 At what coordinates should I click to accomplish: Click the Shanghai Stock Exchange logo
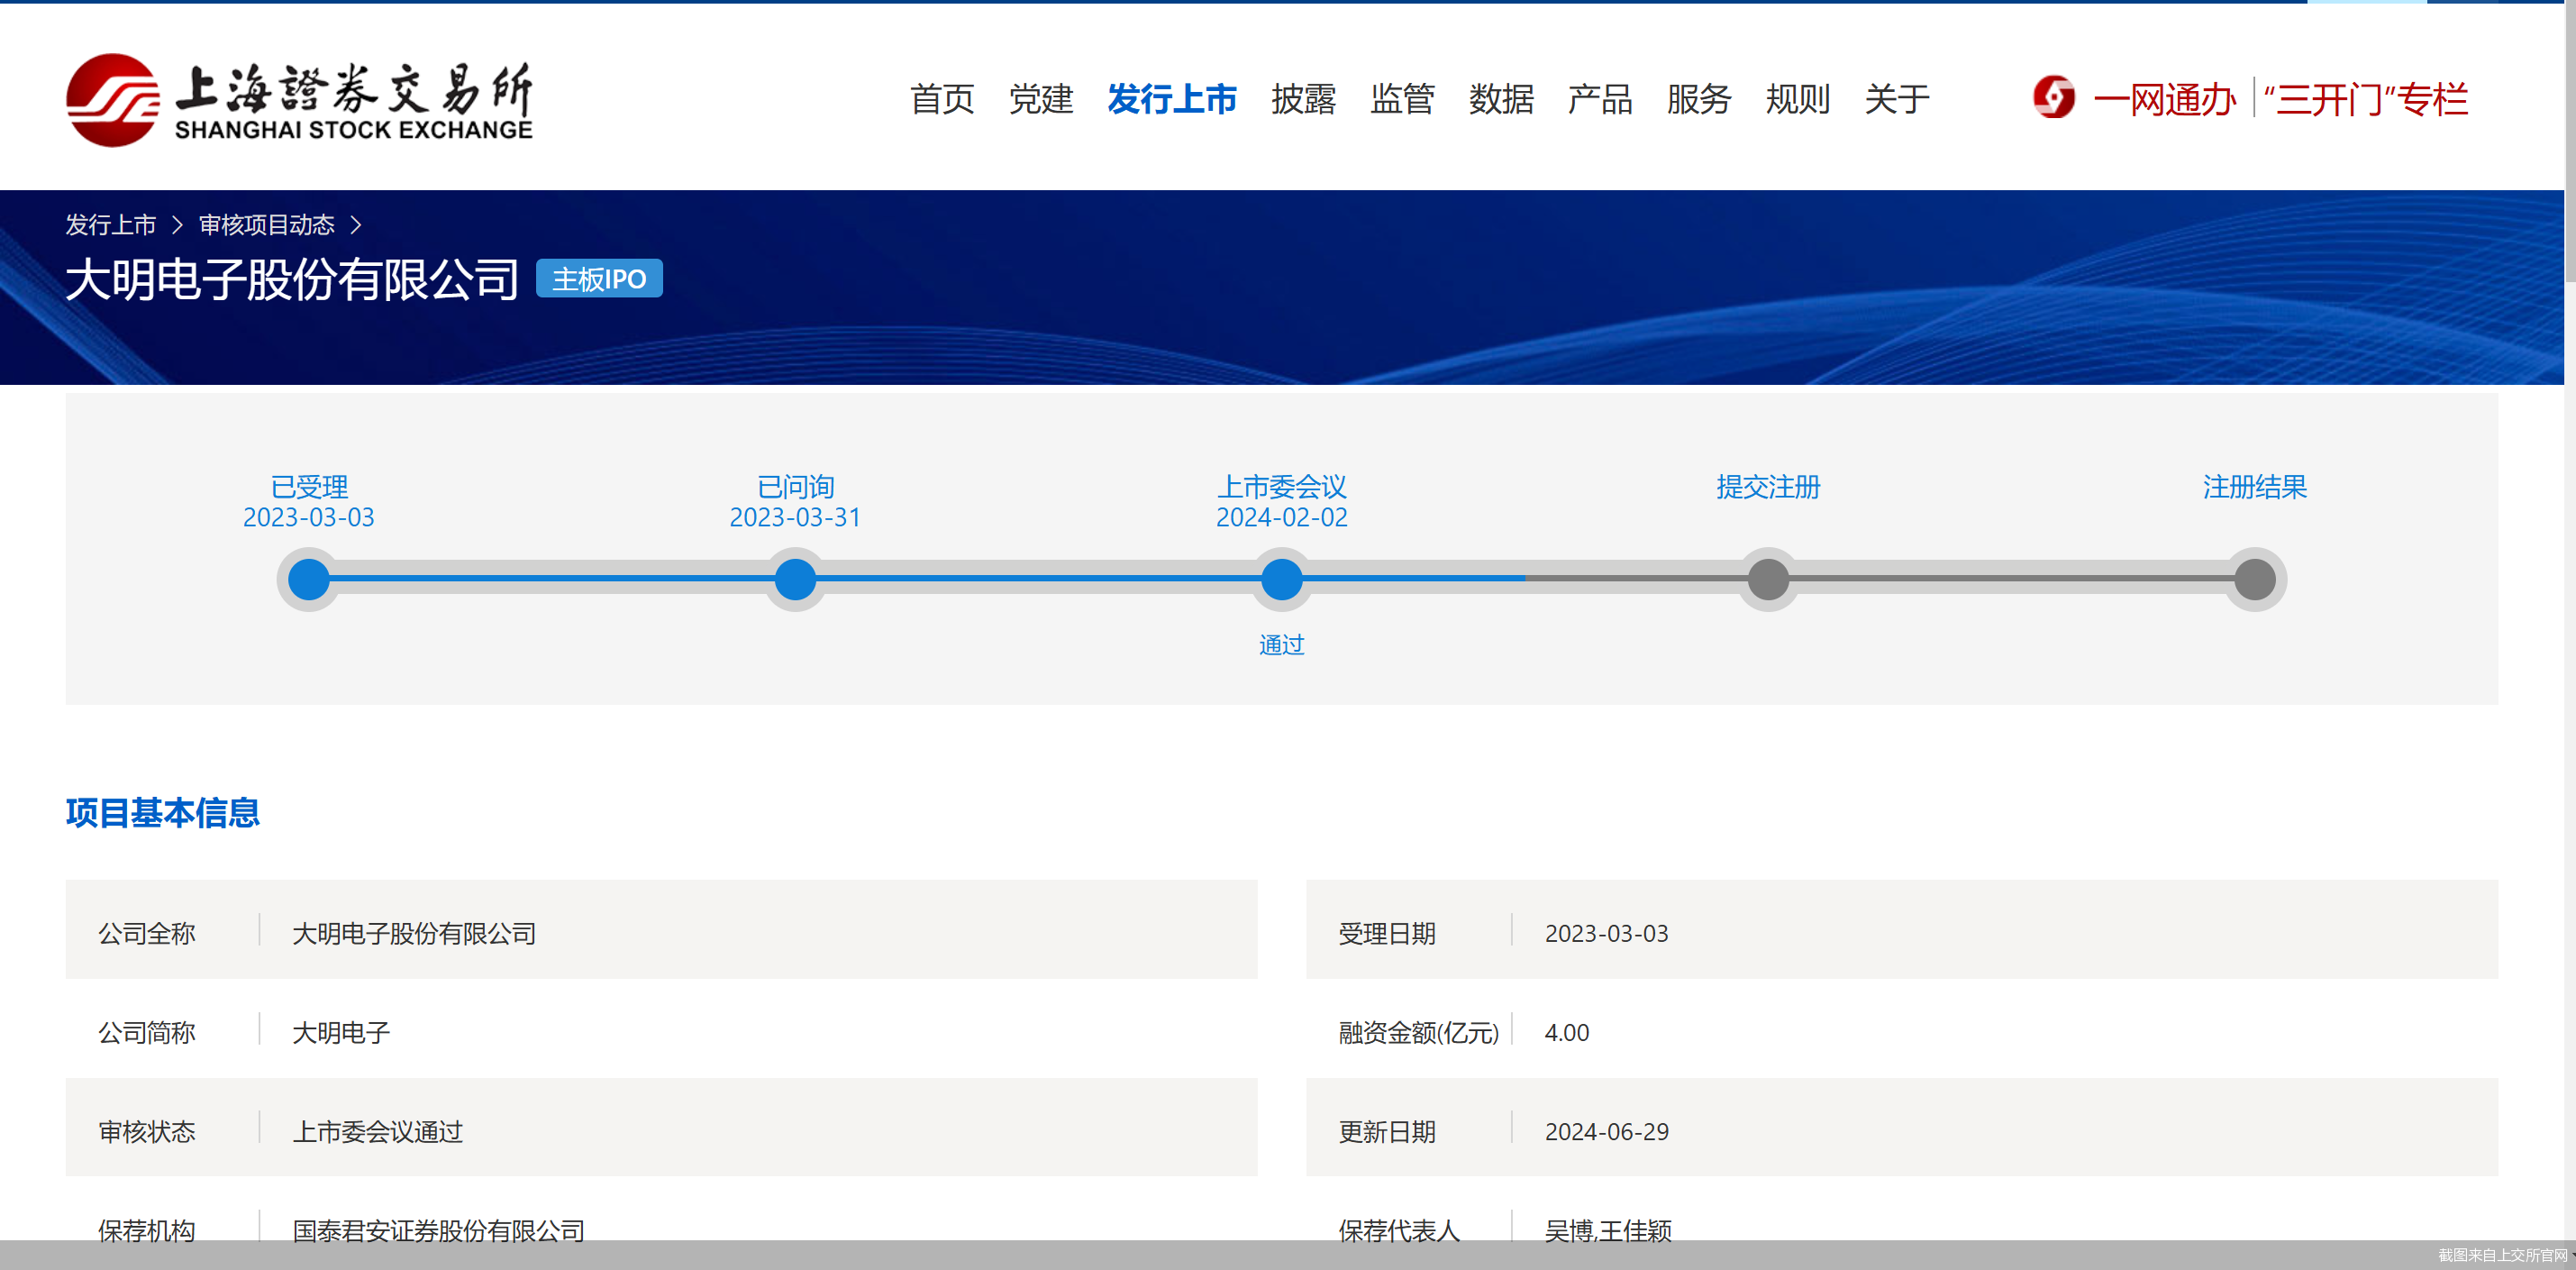click(x=299, y=100)
